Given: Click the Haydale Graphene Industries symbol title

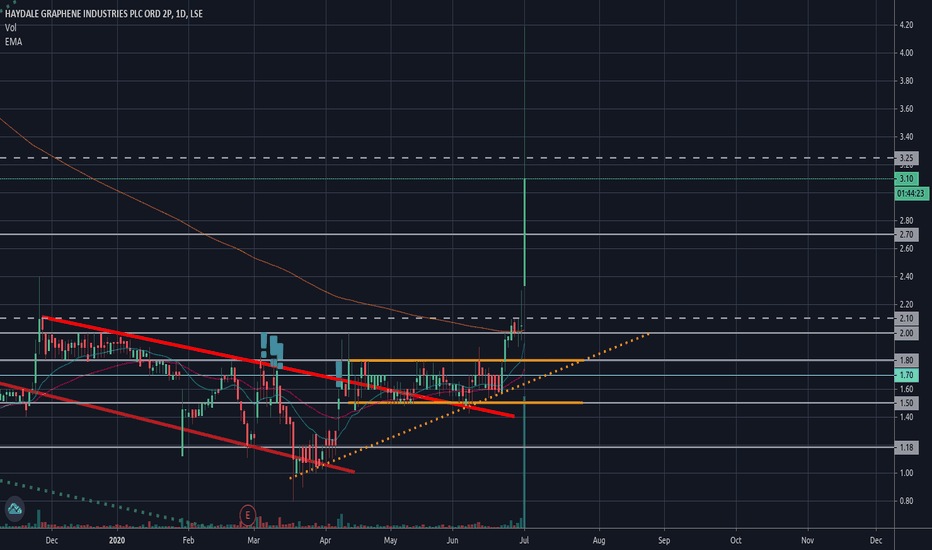Looking at the screenshot, I should point(104,14).
